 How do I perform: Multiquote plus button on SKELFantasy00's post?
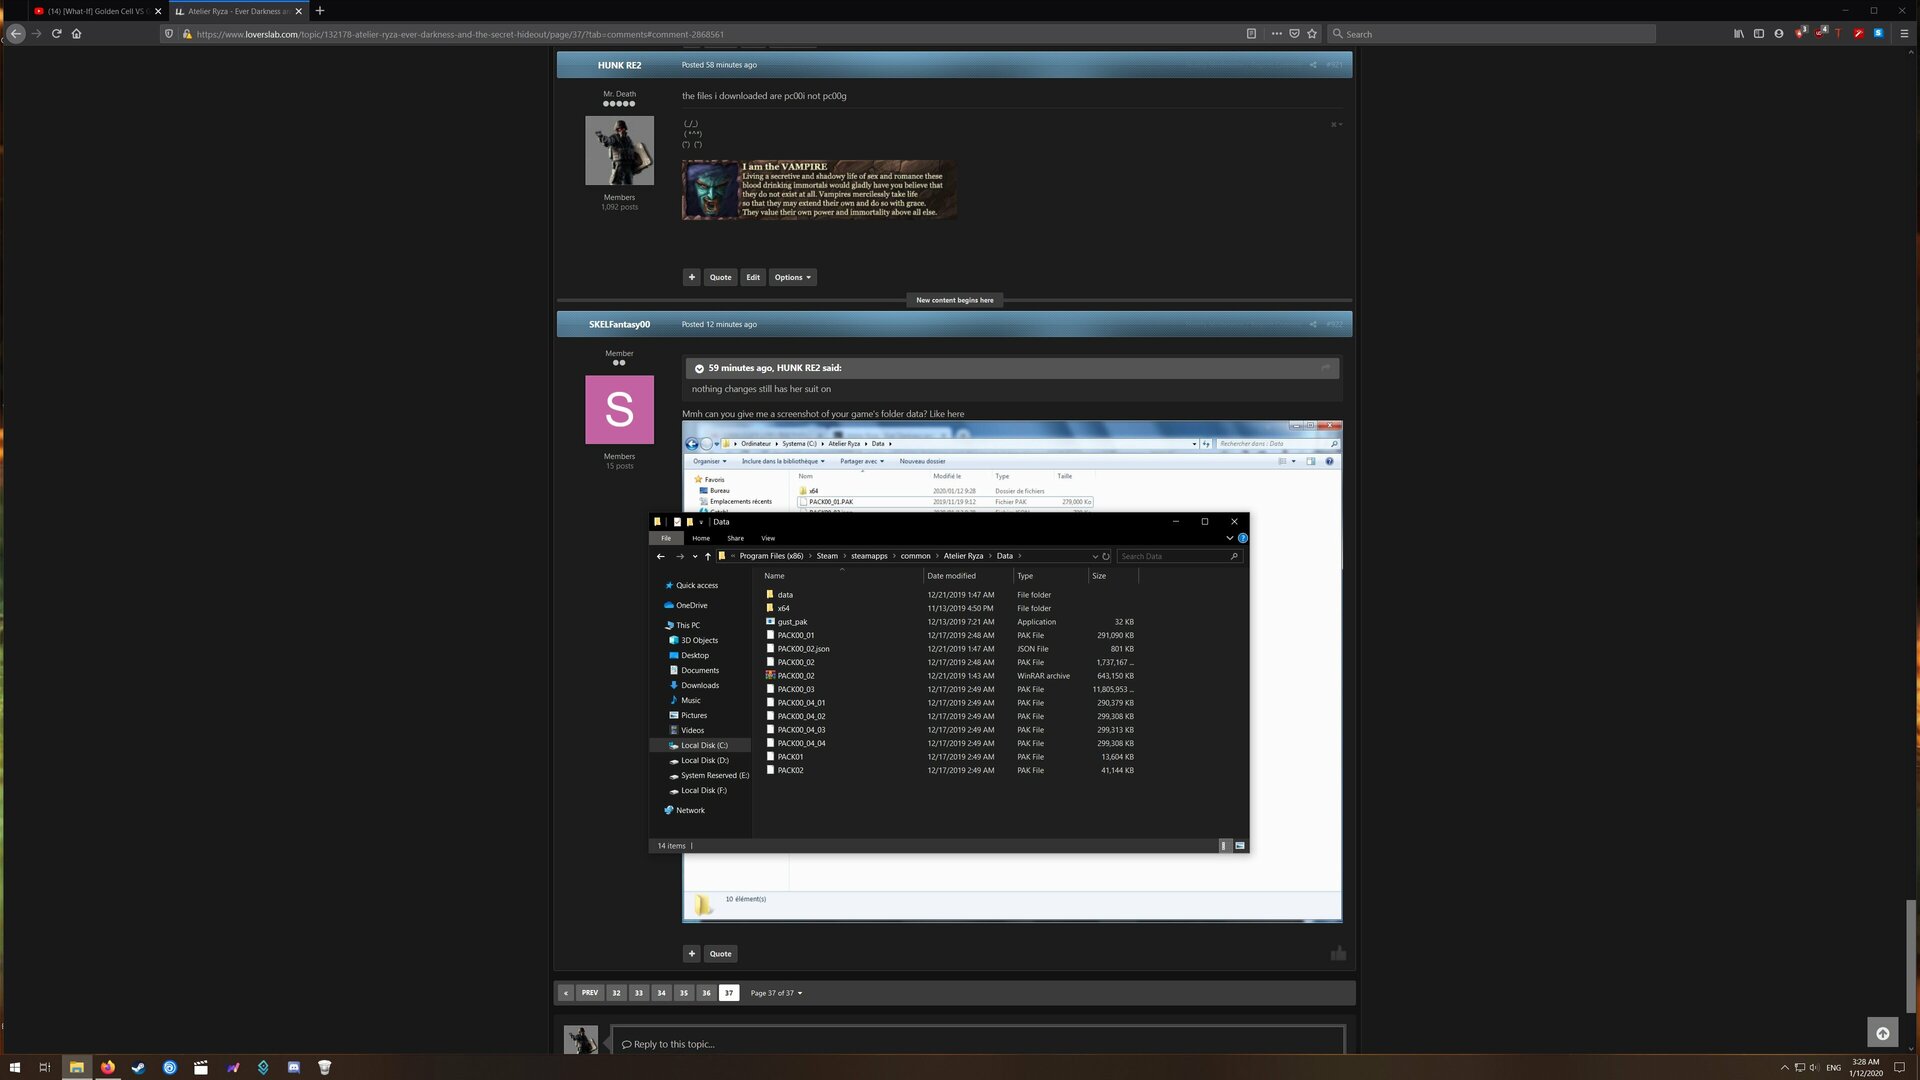pos(691,953)
